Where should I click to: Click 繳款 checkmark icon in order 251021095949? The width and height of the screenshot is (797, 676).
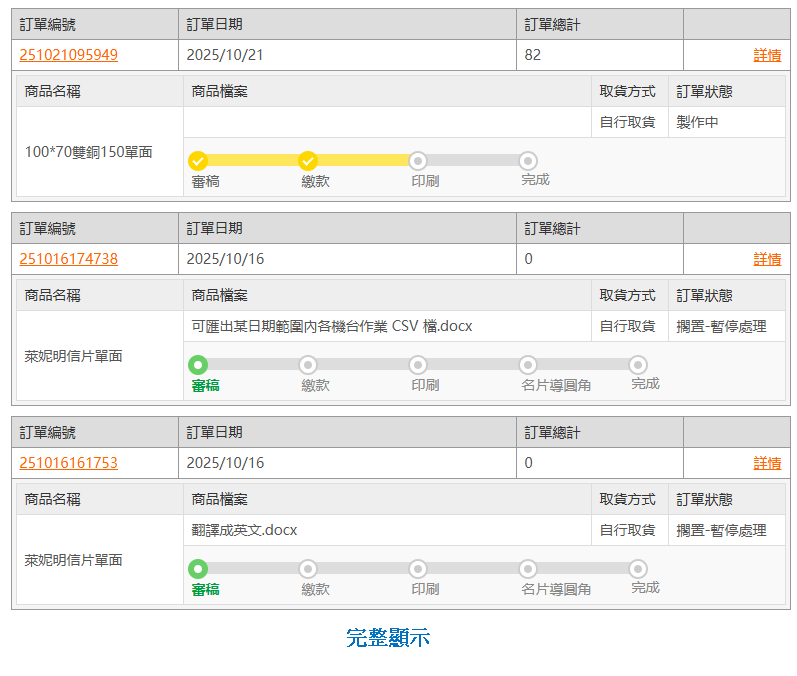point(308,161)
